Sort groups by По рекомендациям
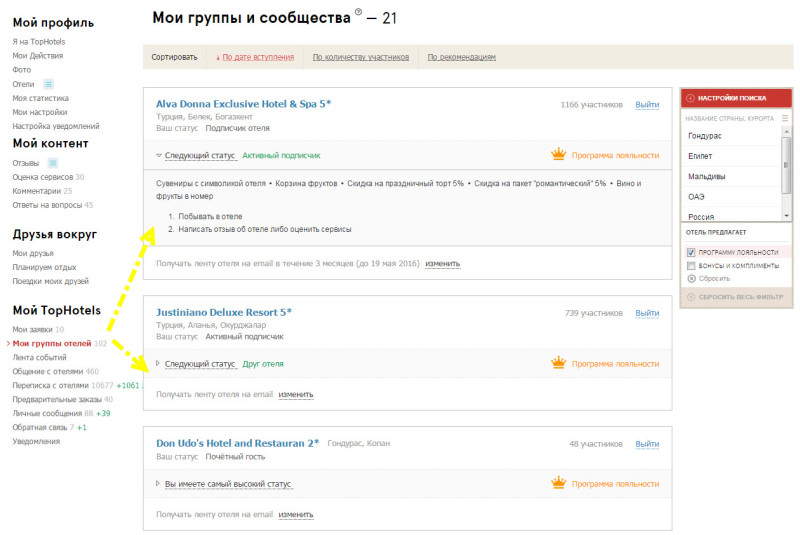This screenshot has height=535, width=800. (461, 58)
